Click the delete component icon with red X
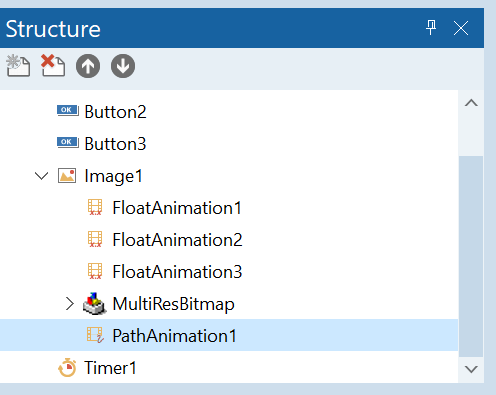Image resolution: width=496 pixels, height=395 pixels. (53, 66)
